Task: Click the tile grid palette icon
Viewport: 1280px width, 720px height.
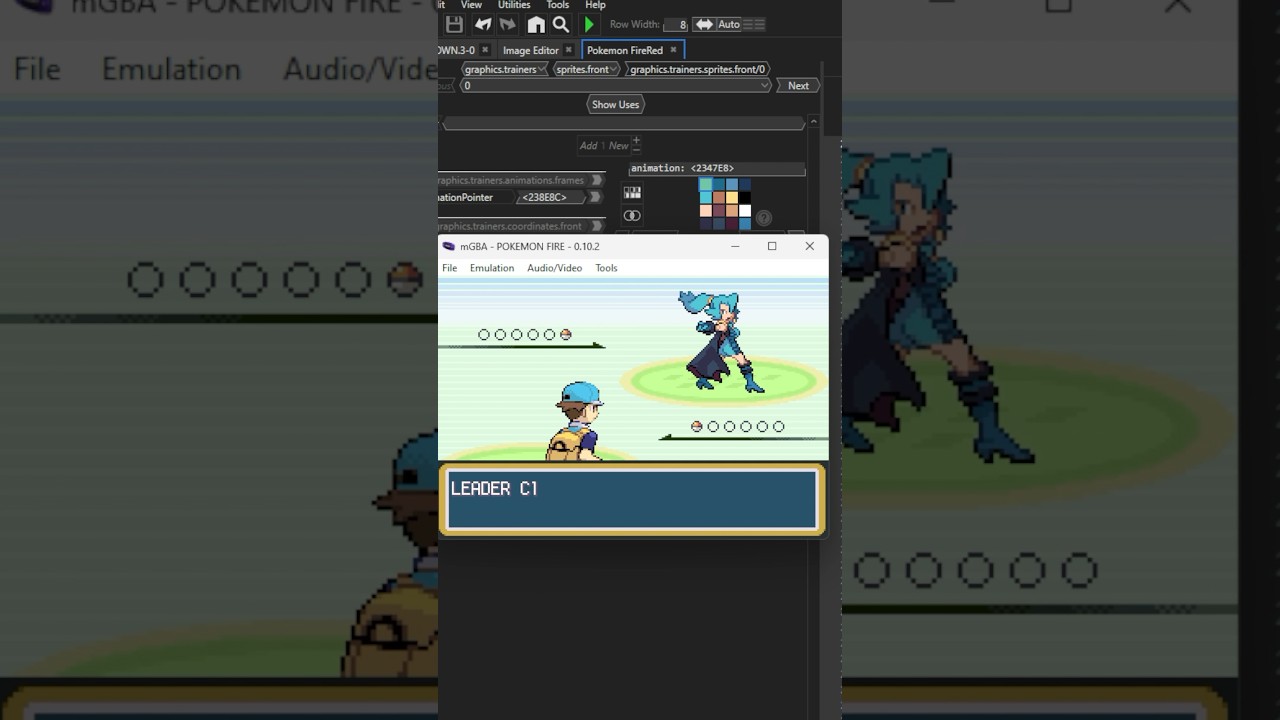Action: tap(632, 193)
